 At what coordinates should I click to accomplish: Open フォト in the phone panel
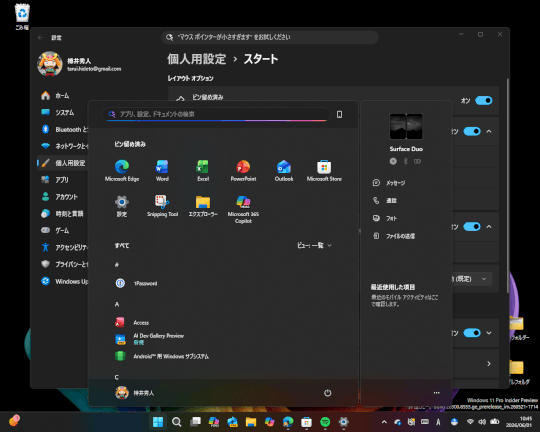pos(385,218)
